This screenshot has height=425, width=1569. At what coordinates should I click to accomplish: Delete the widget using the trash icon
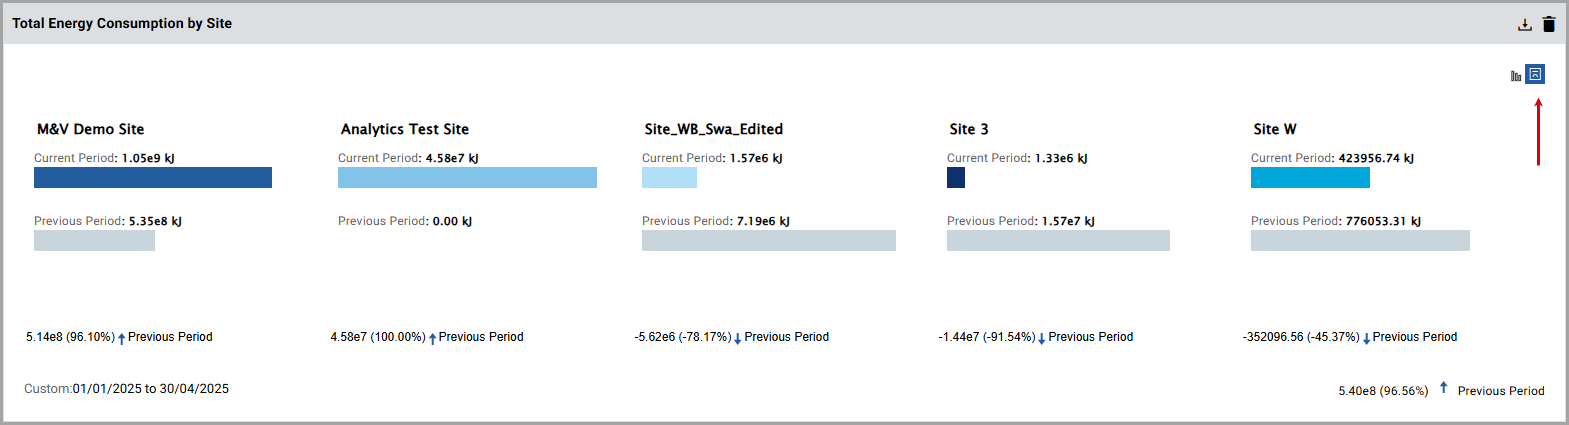[1549, 24]
